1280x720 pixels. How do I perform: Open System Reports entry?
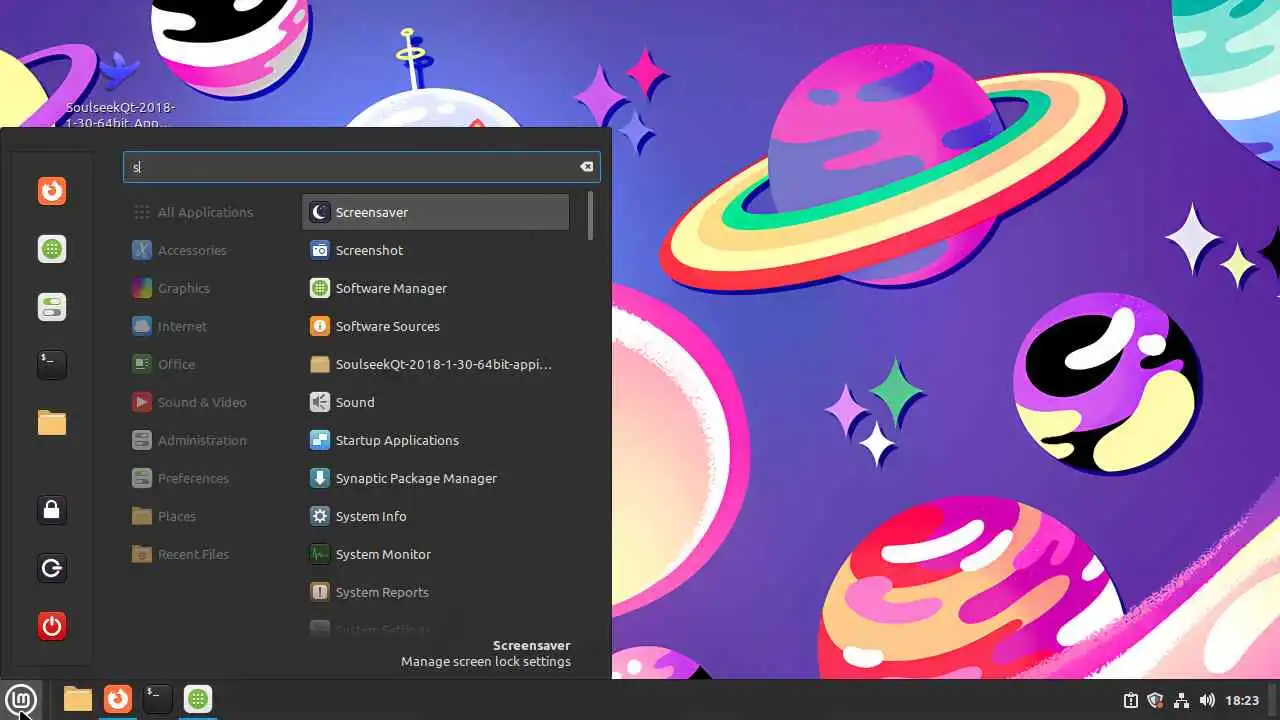click(436, 592)
